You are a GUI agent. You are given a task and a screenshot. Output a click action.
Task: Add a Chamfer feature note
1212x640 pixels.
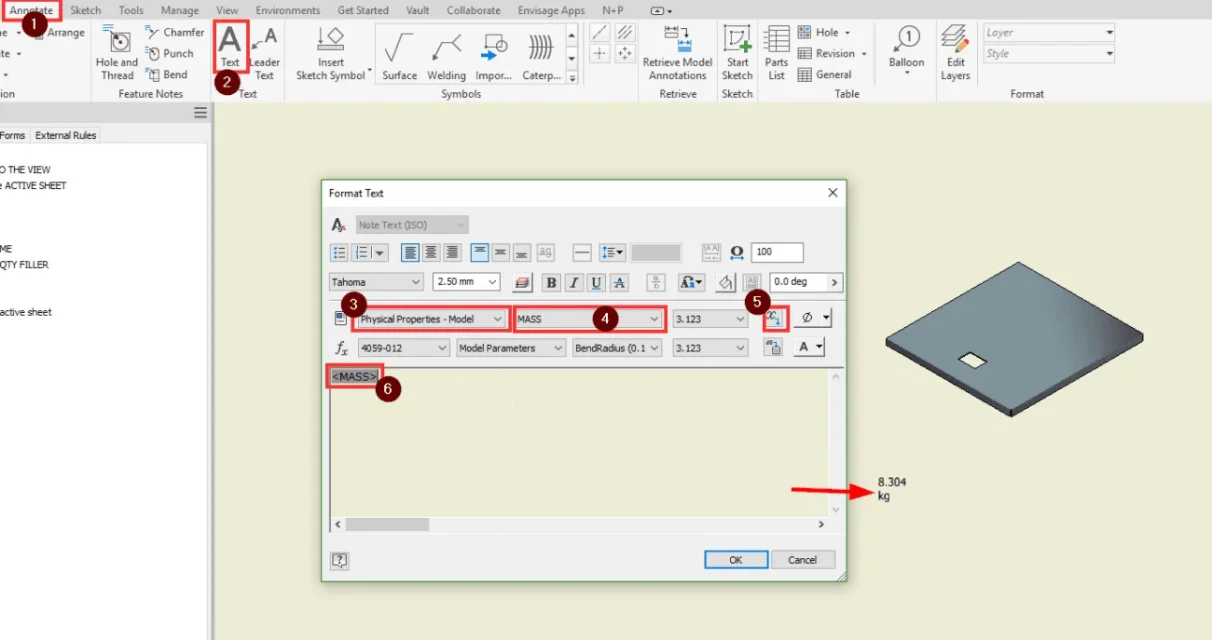tap(175, 32)
